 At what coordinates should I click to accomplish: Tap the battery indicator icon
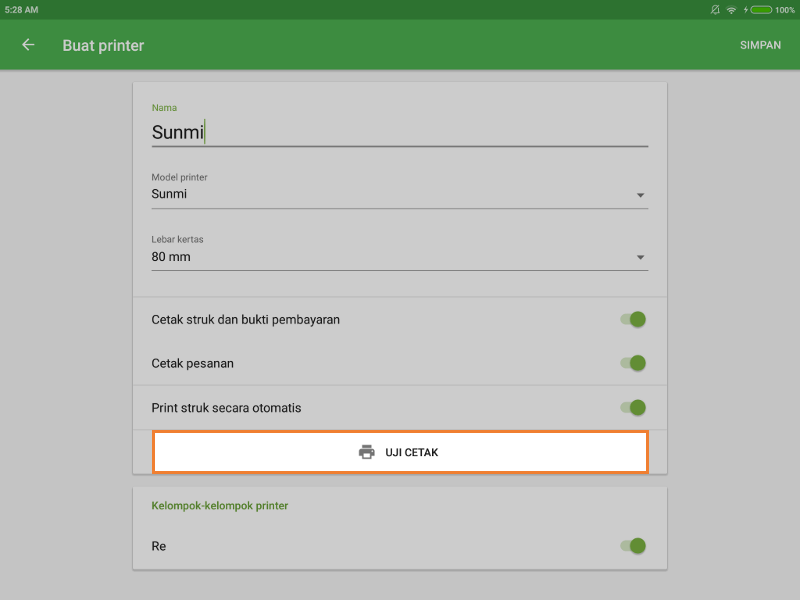[761, 9]
